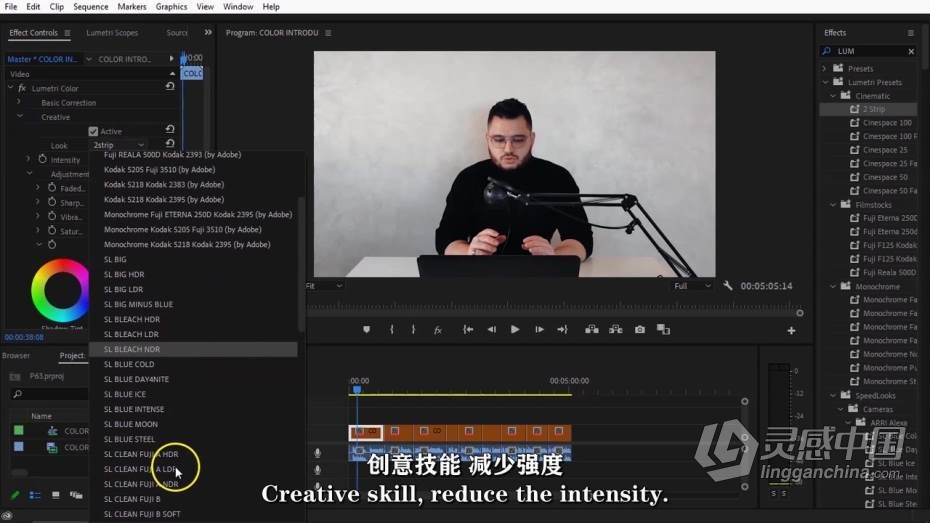Click the Extract button
The width and height of the screenshot is (930, 523).
point(616,330)
